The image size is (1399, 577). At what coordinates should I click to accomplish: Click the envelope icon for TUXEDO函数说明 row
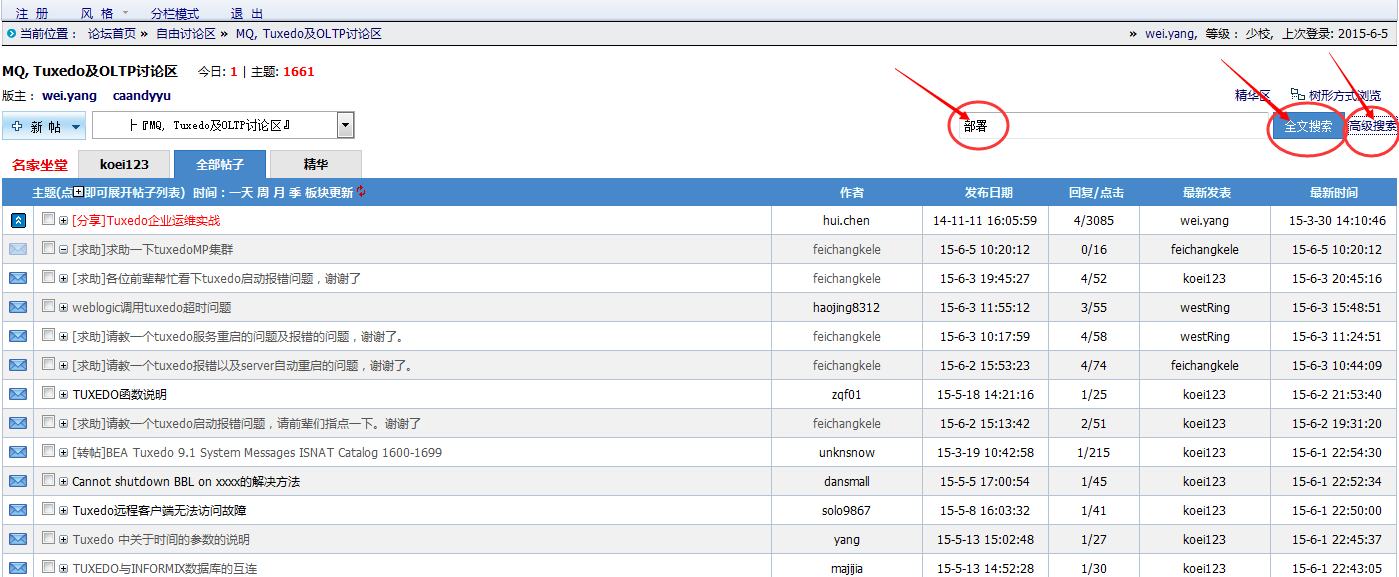(x=18, y=394)
